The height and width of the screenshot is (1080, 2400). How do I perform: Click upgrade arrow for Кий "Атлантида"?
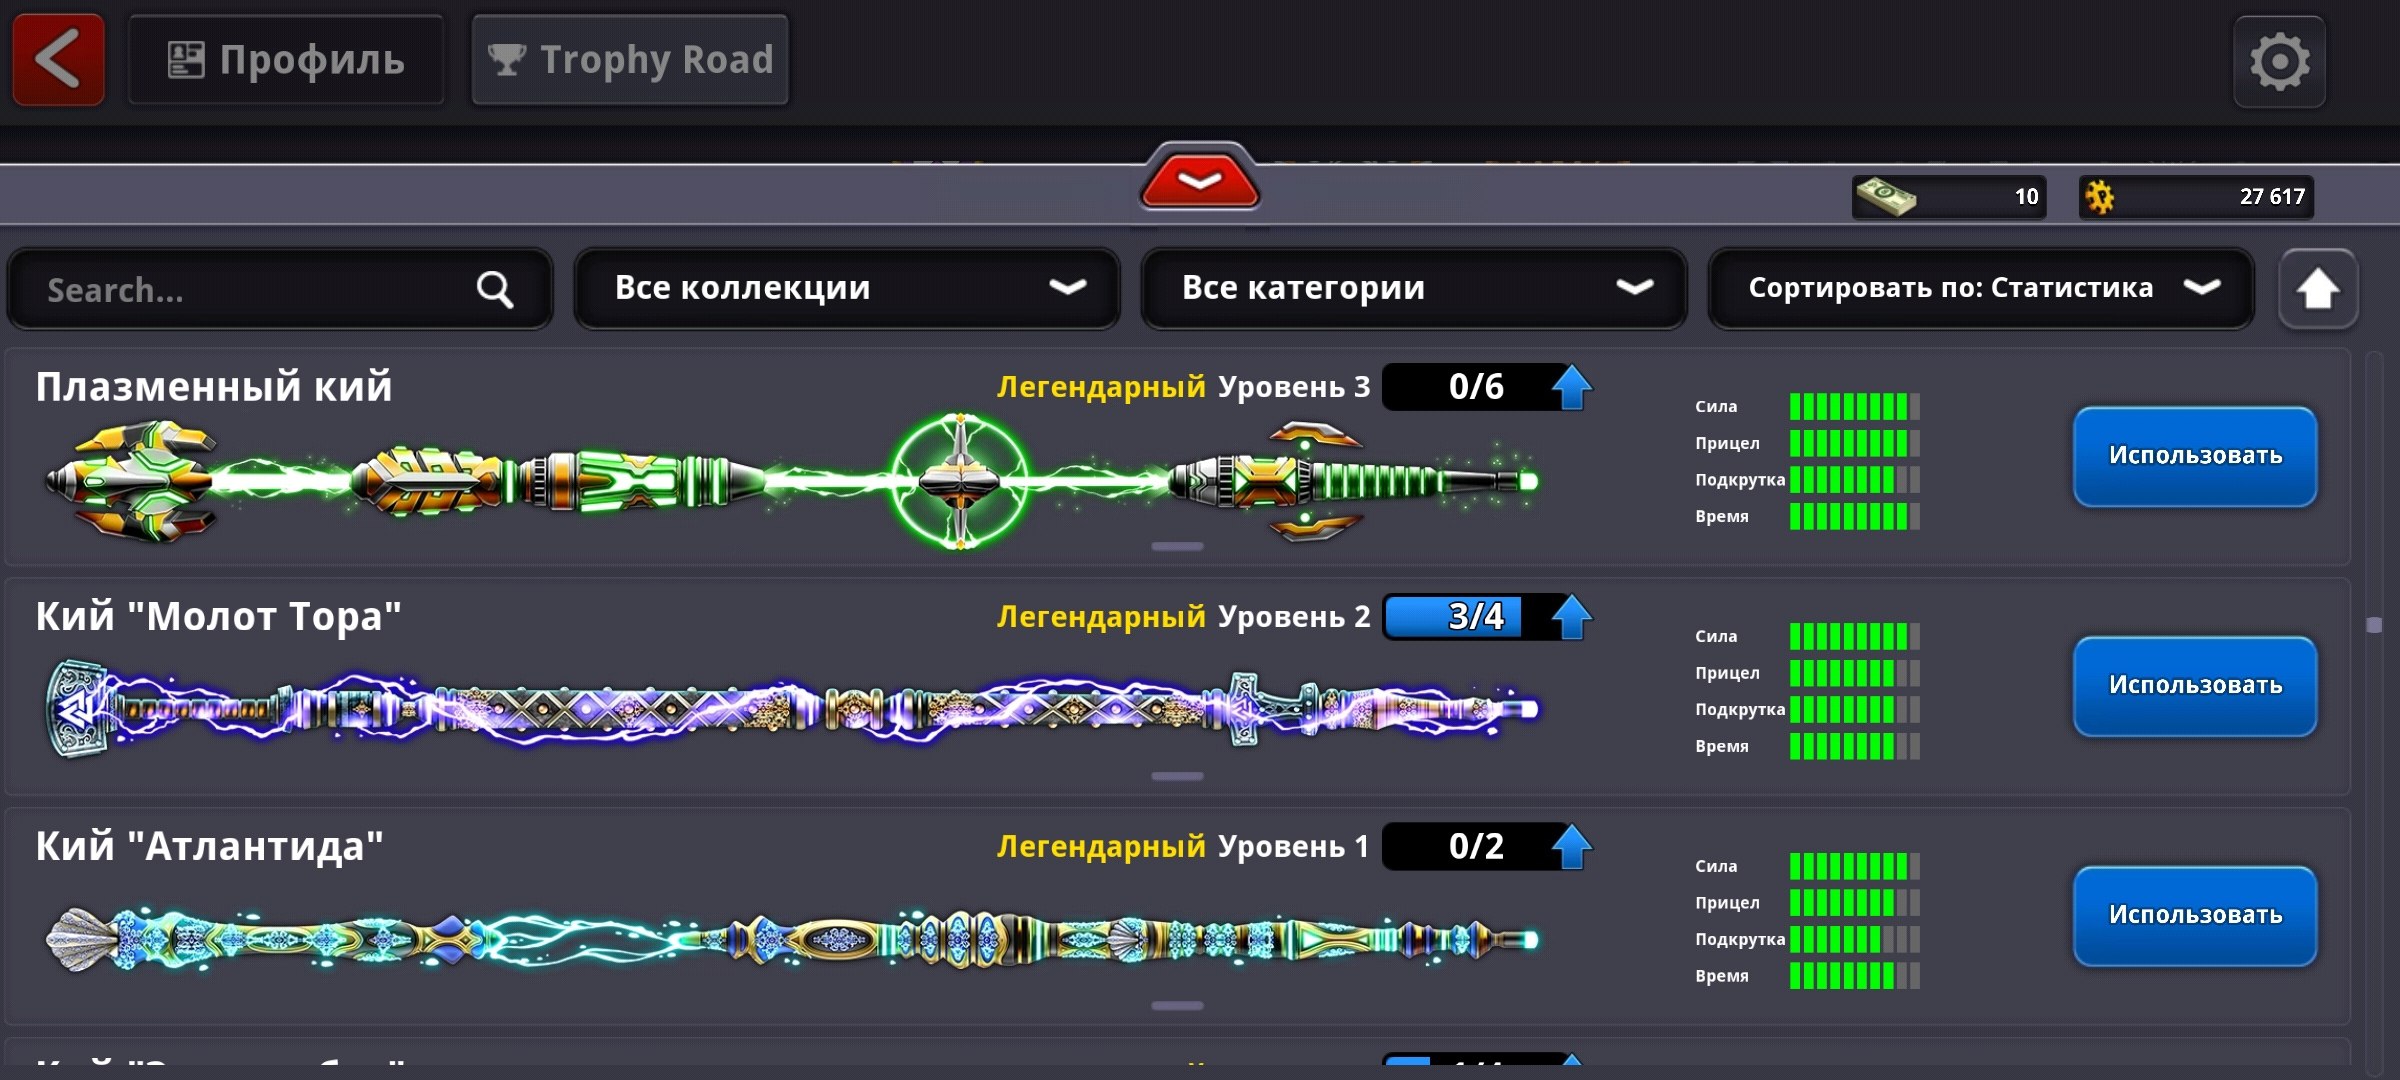point(1571,847)
